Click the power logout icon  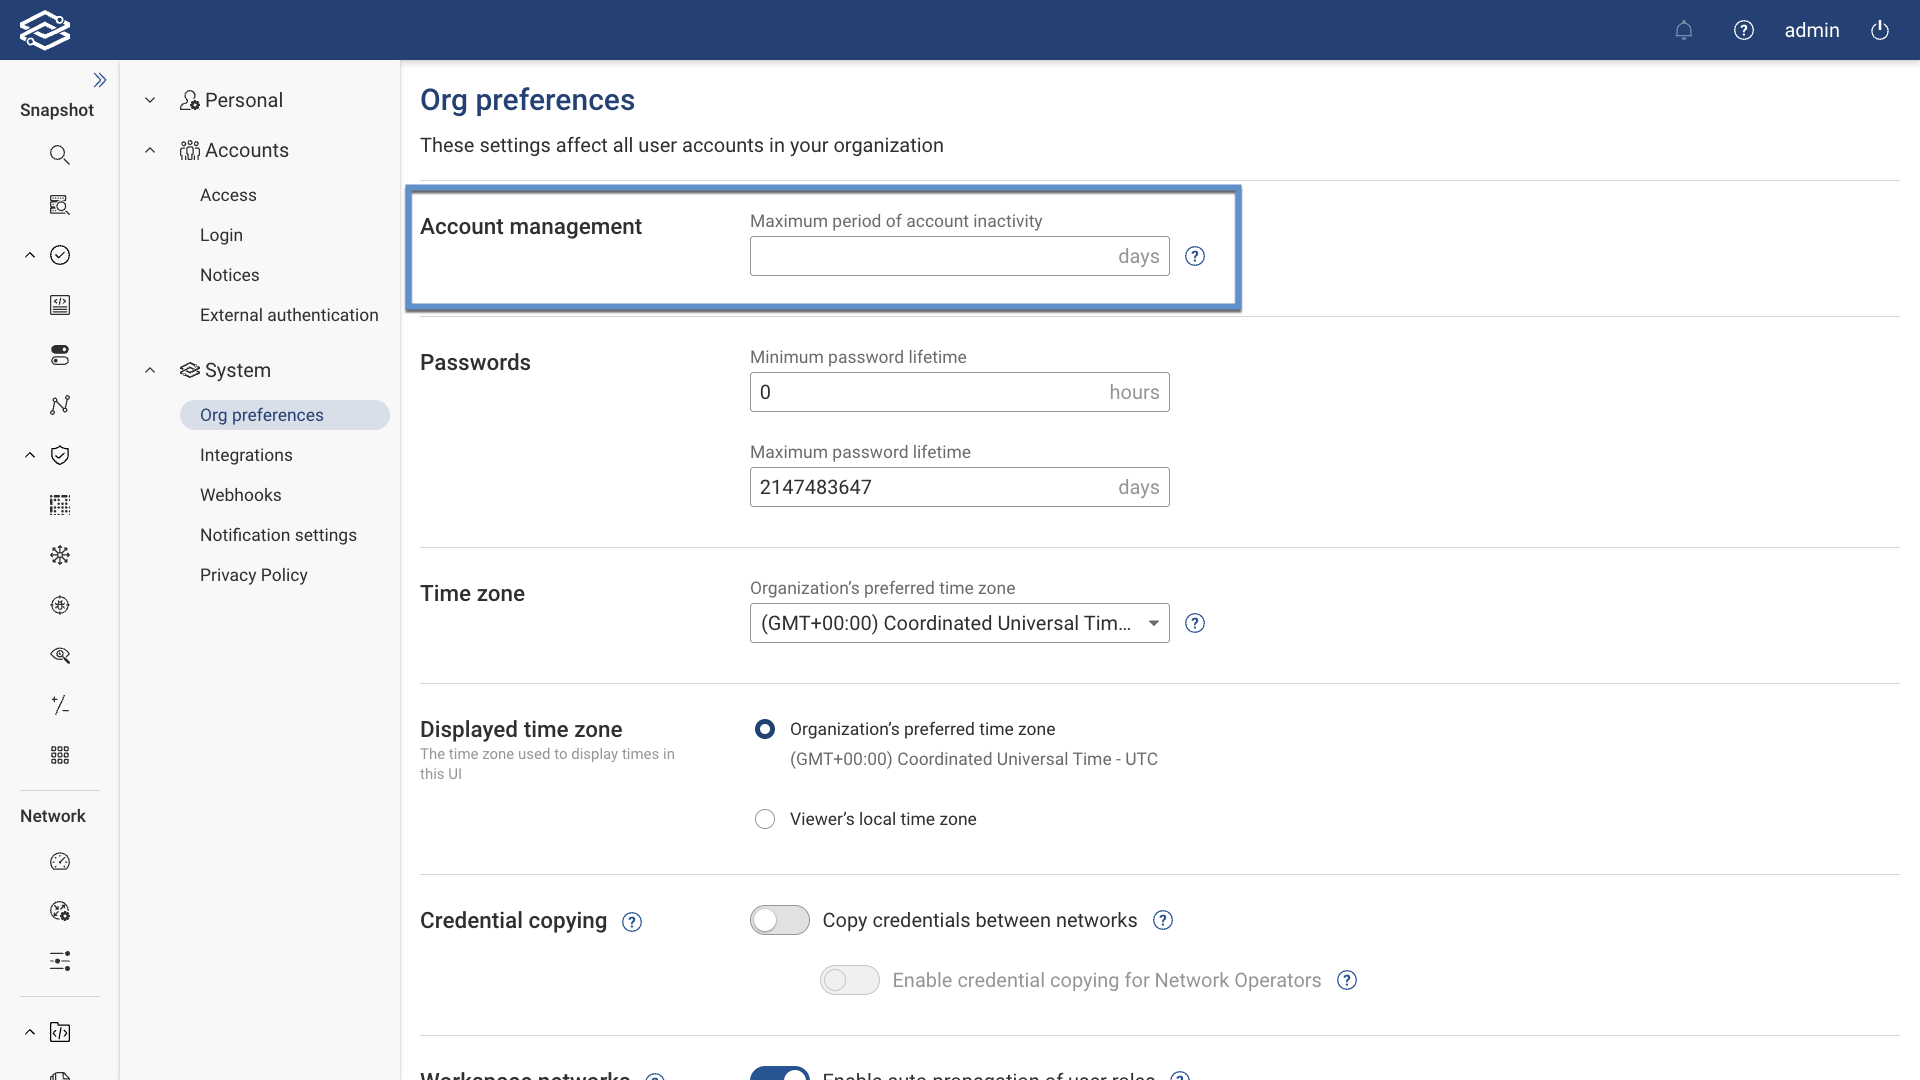[x=1880, y=30]
